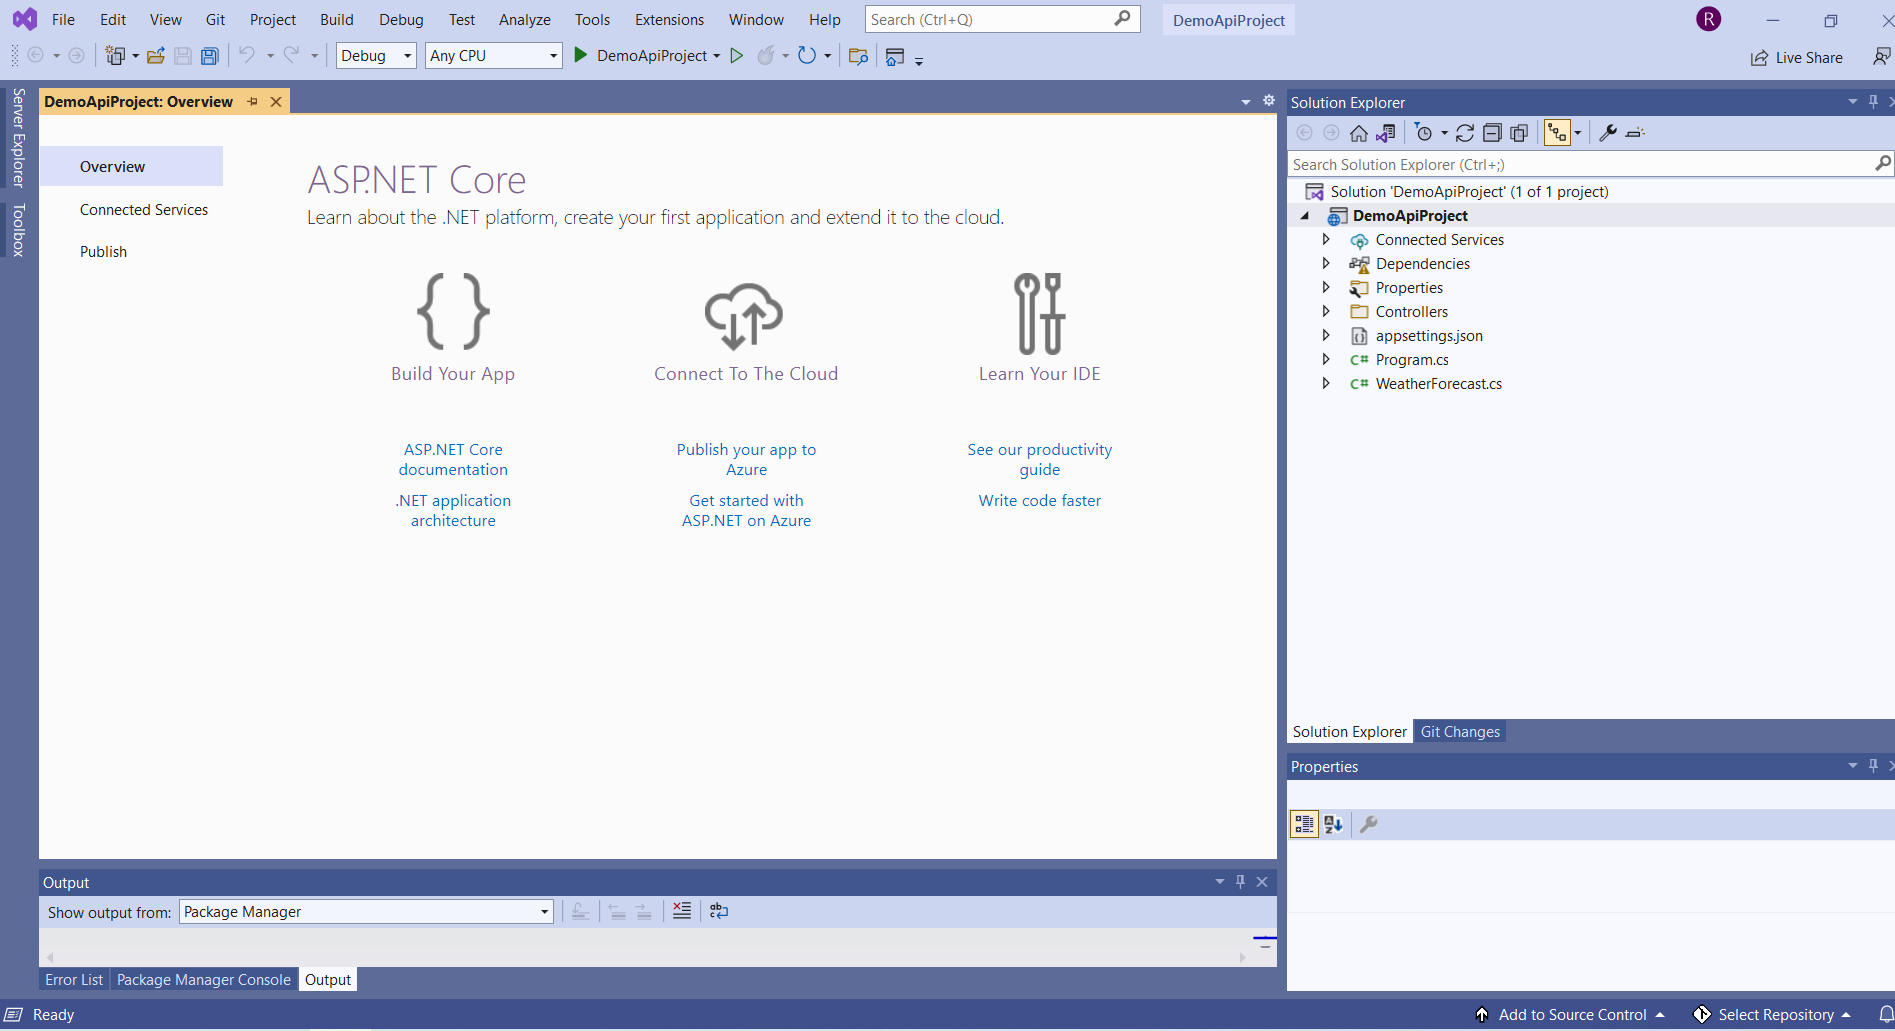Screen dimensions: 1895x1031
Task: Open the Publish your app to Azure link
Action: pos(746,460)
